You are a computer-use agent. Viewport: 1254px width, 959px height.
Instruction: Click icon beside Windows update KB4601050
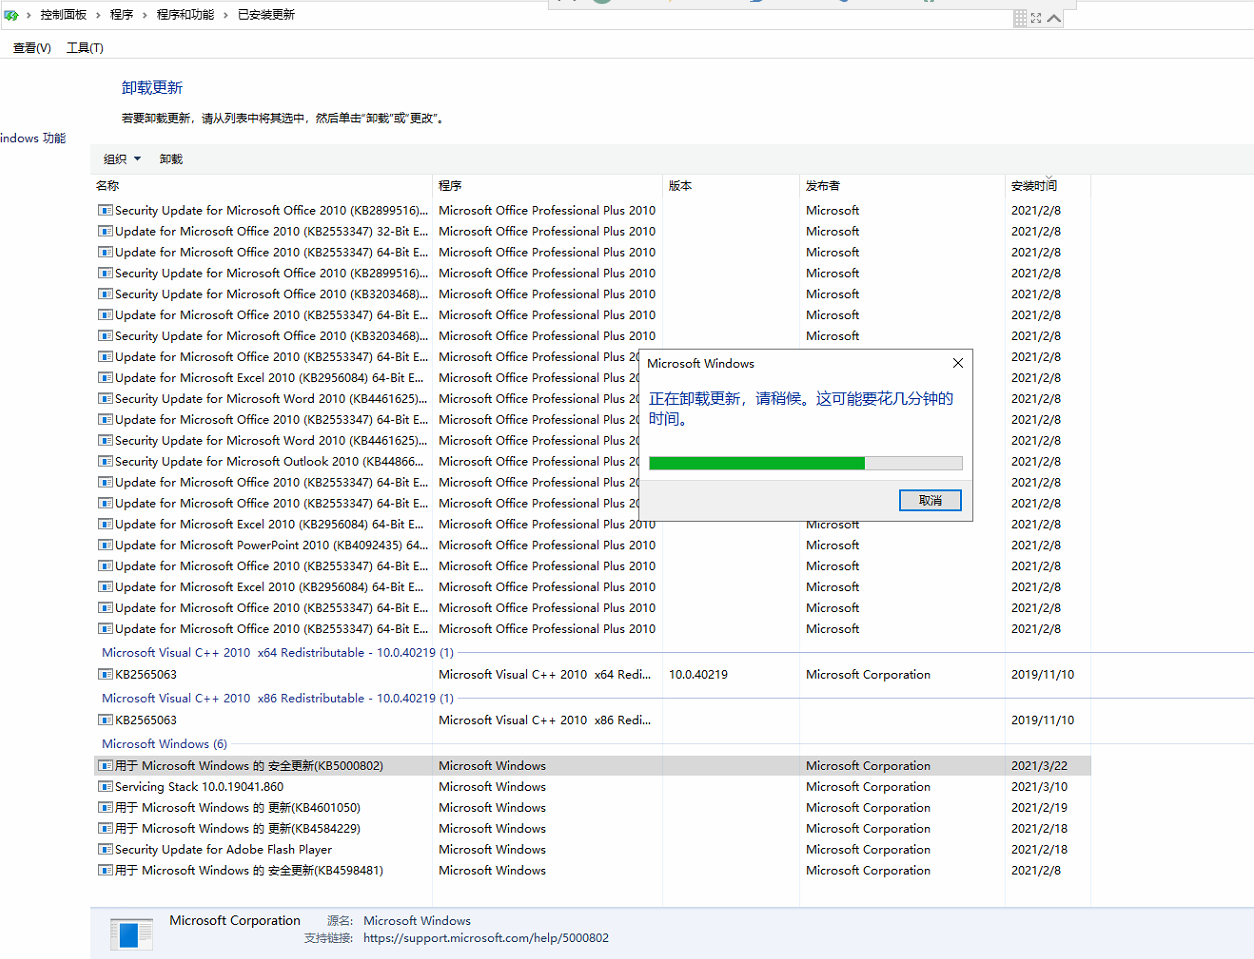(105, 808)
